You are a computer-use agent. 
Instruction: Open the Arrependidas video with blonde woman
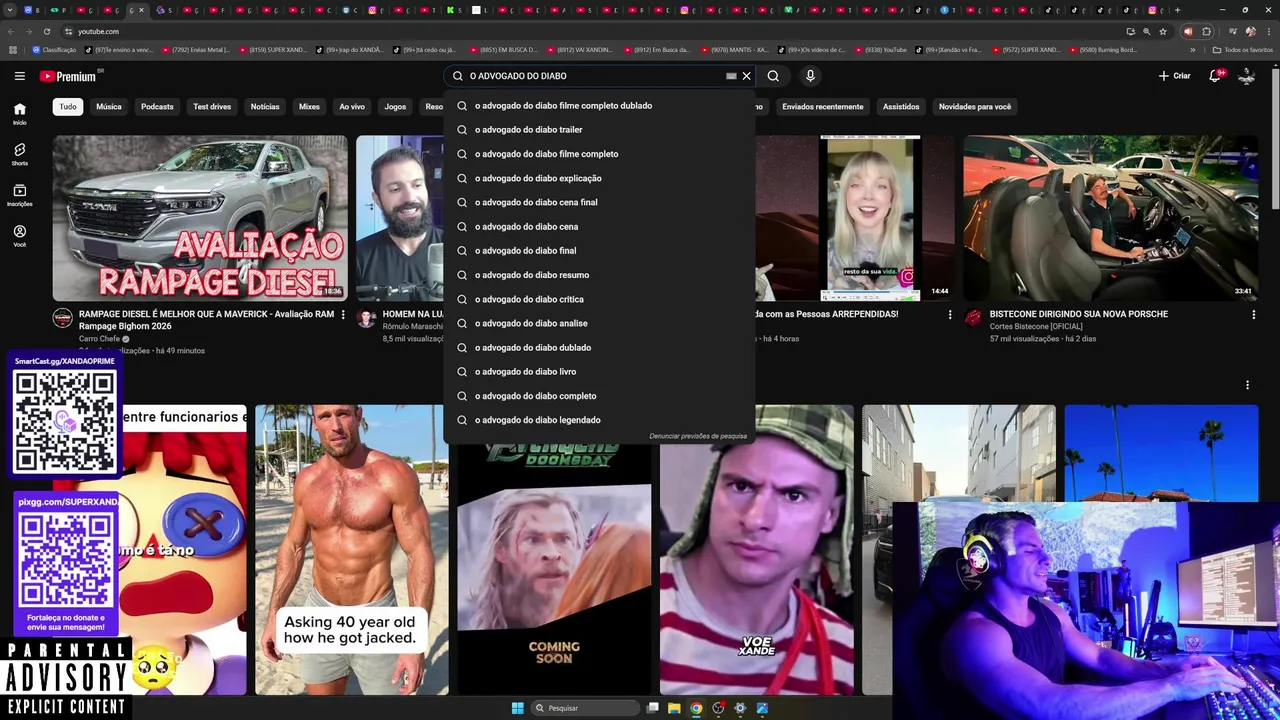tap(856, 218)
